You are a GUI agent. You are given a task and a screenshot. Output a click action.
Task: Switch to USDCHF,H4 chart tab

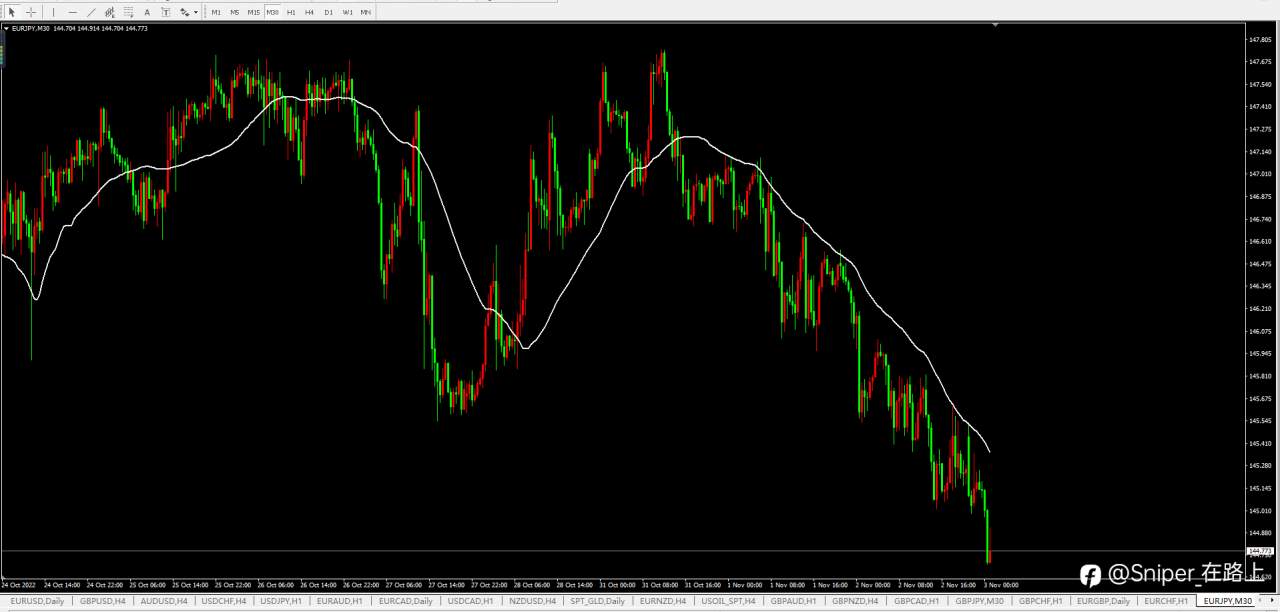tap(224, 601)
